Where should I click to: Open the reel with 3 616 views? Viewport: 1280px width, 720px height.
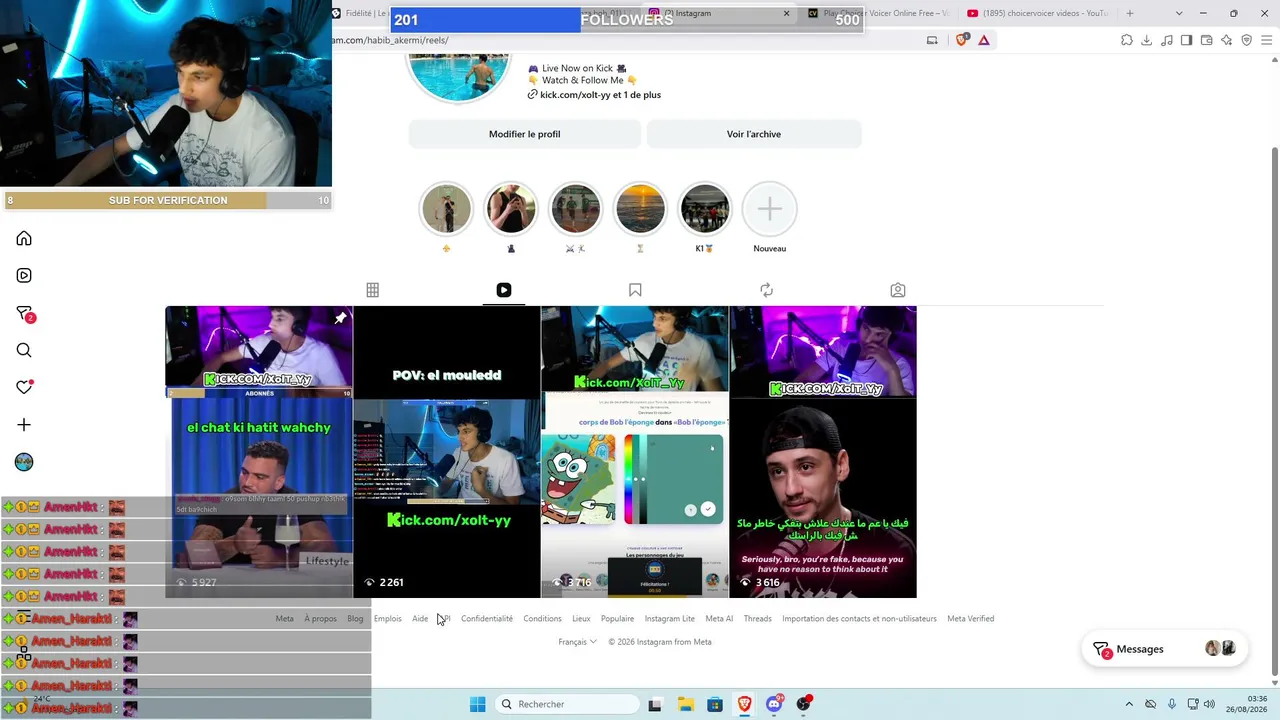click(823, 452)
